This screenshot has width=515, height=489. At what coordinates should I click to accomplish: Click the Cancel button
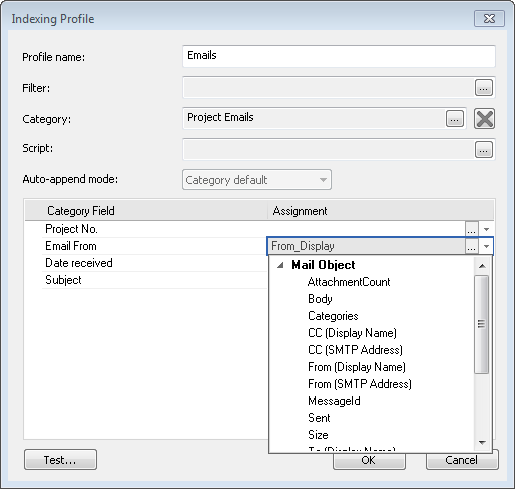coord(462,460)
